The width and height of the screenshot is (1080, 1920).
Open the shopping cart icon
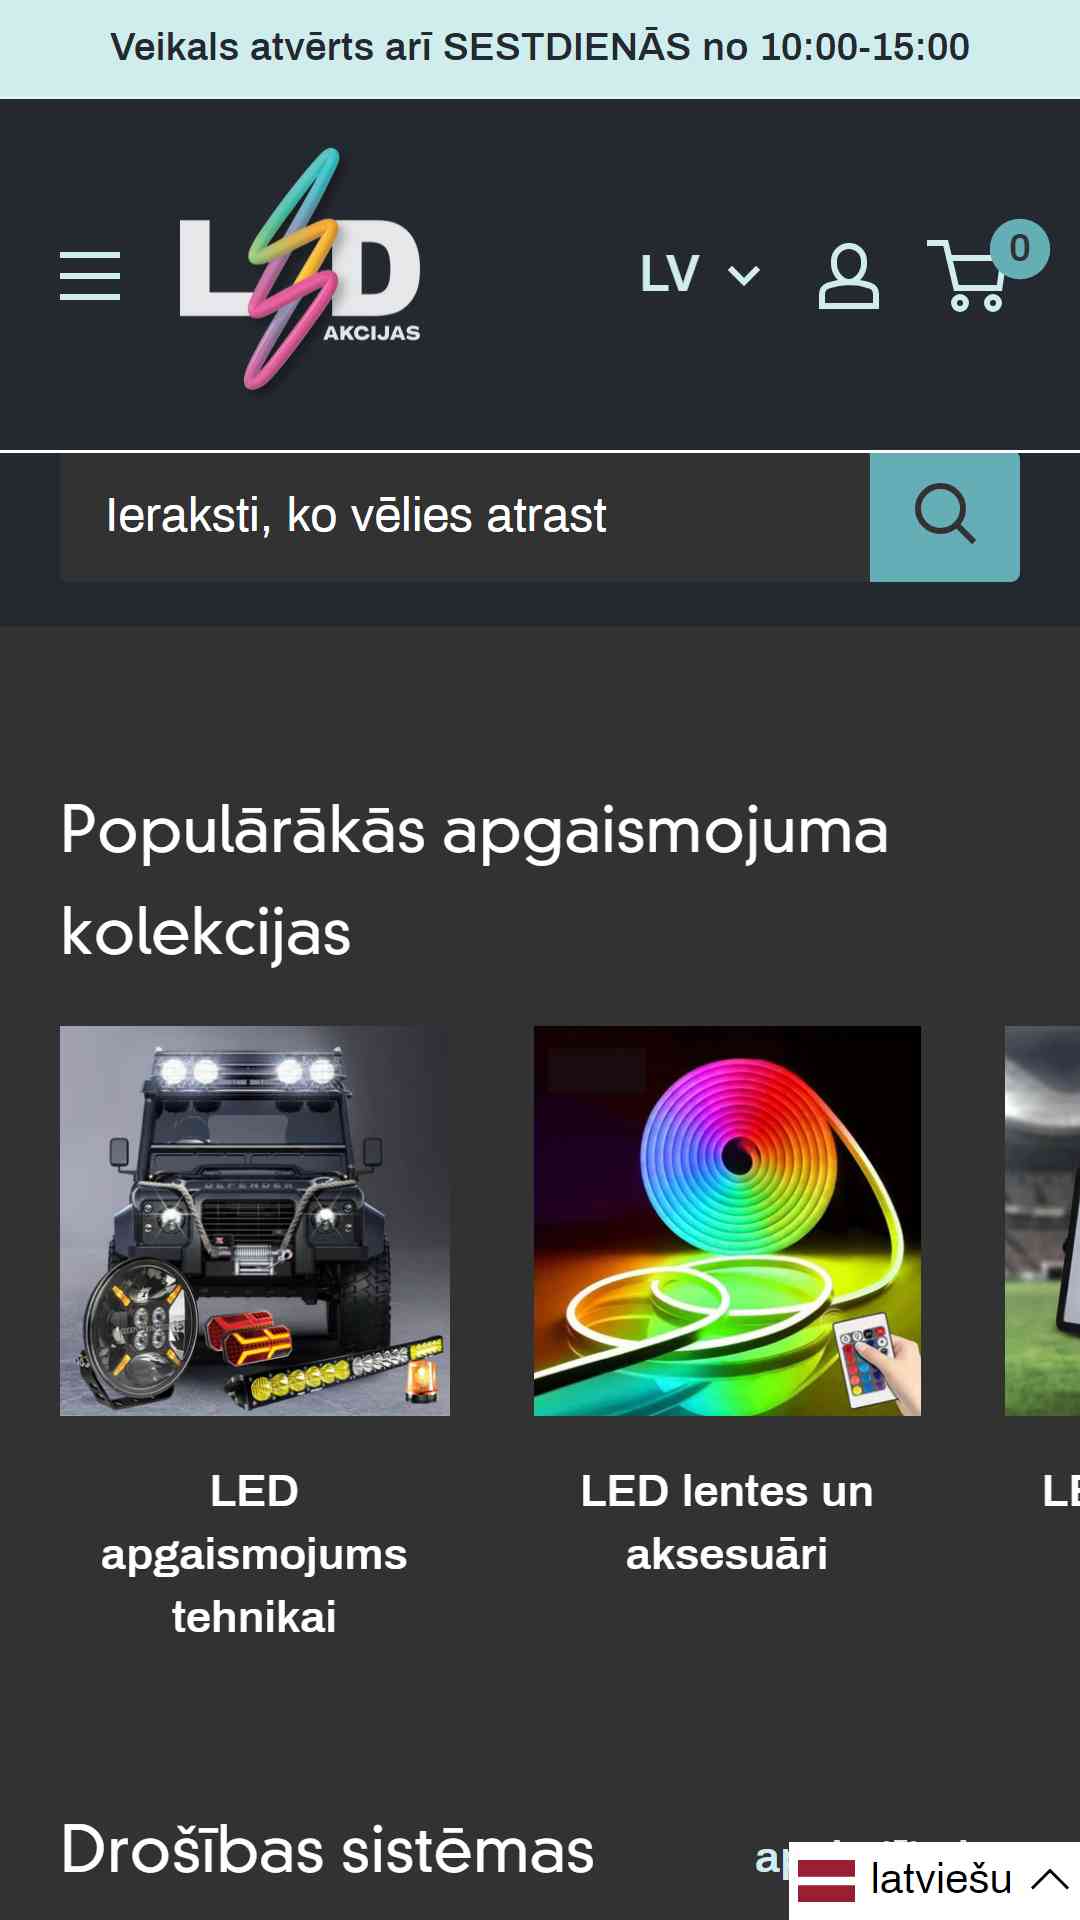967,276
